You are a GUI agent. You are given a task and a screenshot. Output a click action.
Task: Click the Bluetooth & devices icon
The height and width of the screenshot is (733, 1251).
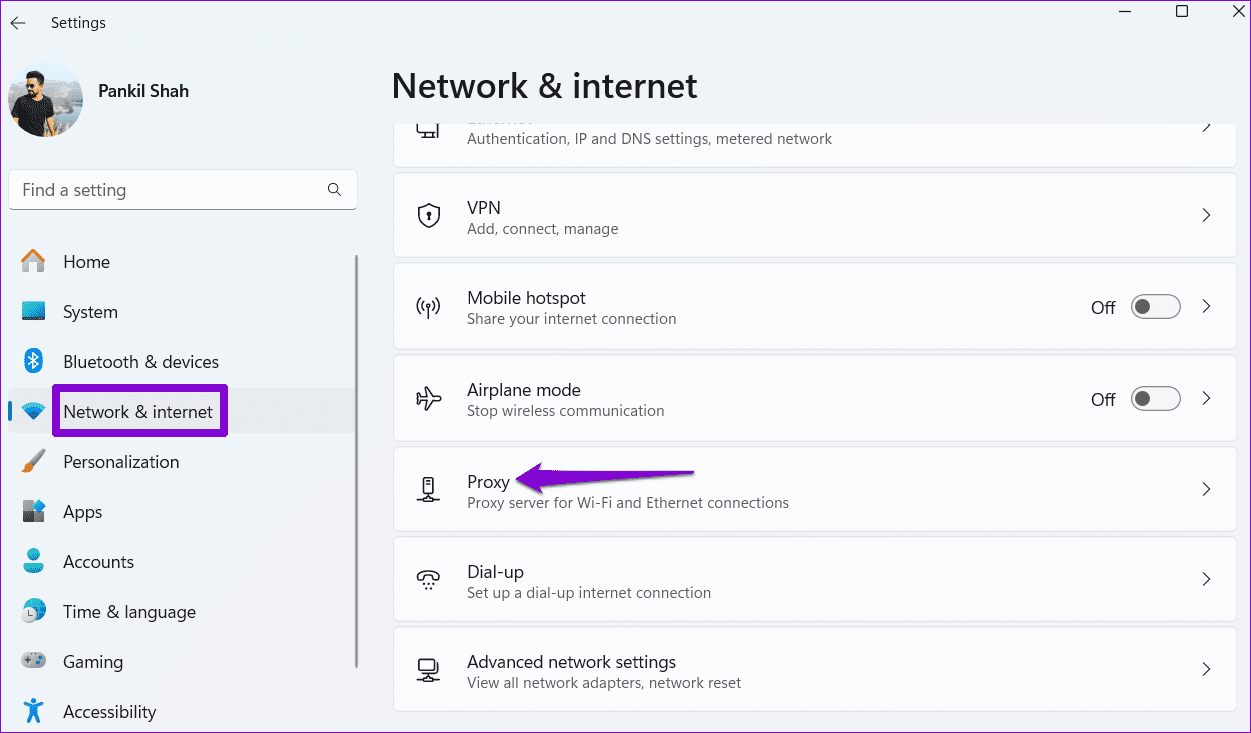pos(34,362)
